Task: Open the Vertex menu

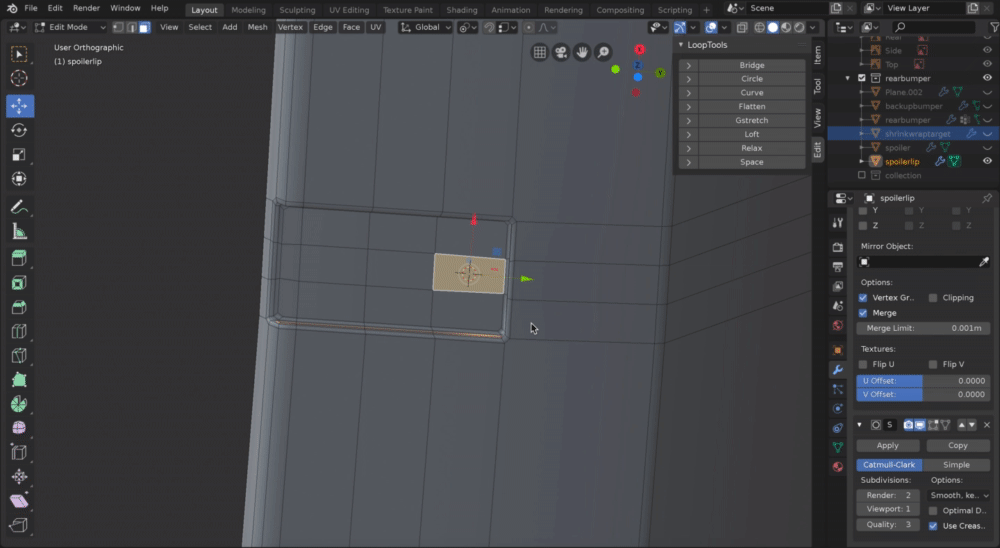Action: click(290, 27)
